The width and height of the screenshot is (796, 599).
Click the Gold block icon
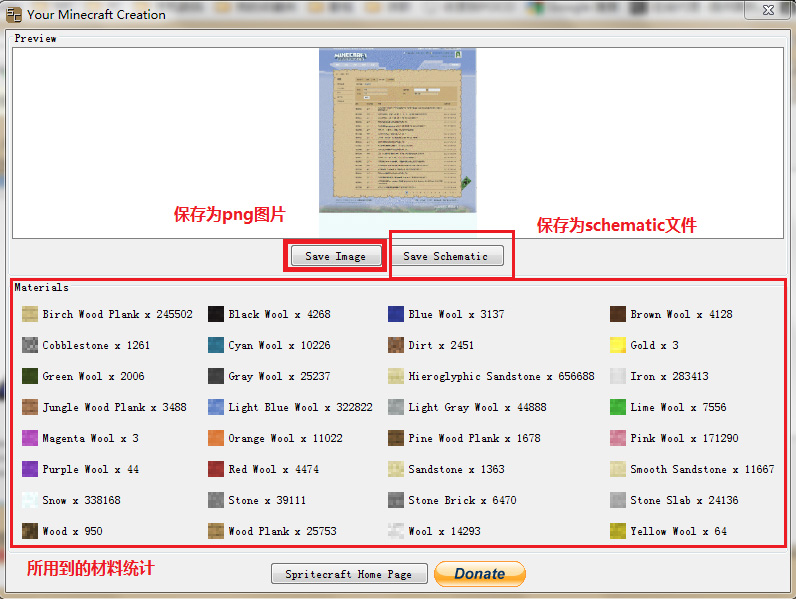618,345
